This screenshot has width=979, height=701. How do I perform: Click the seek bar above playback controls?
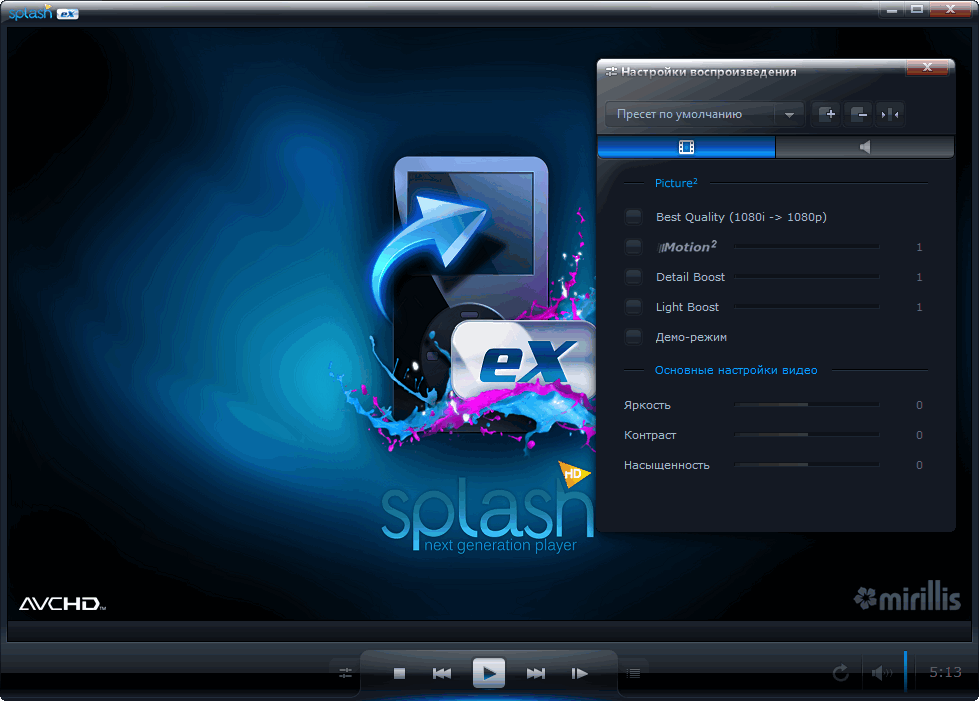tap(489, 632)
